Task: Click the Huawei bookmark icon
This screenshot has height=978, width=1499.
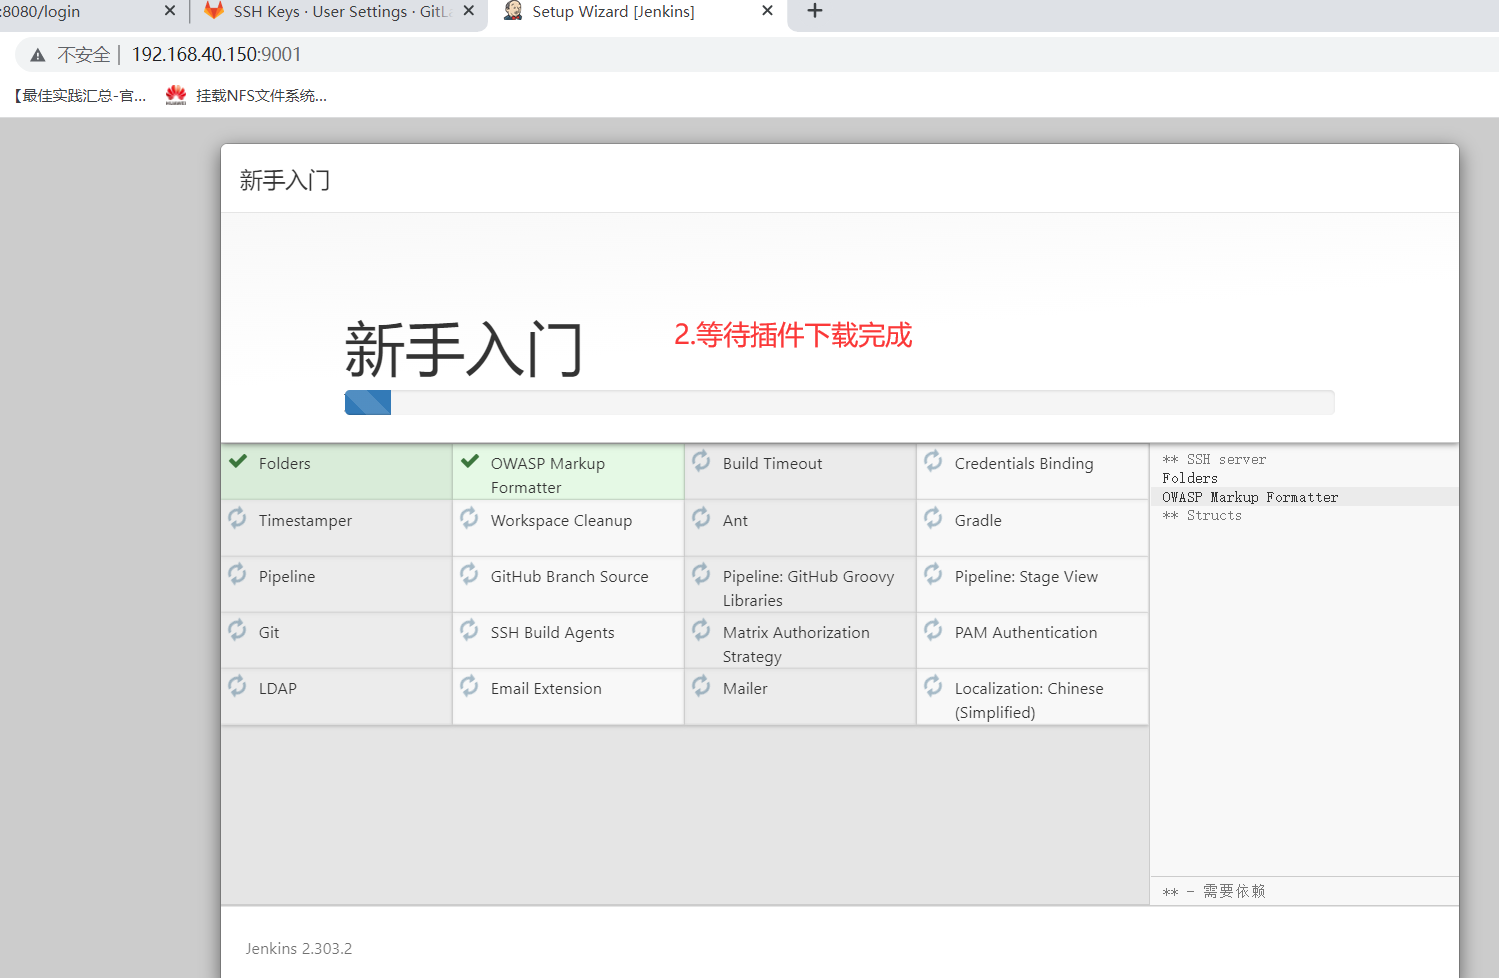Action: click(x=176, y=95)
